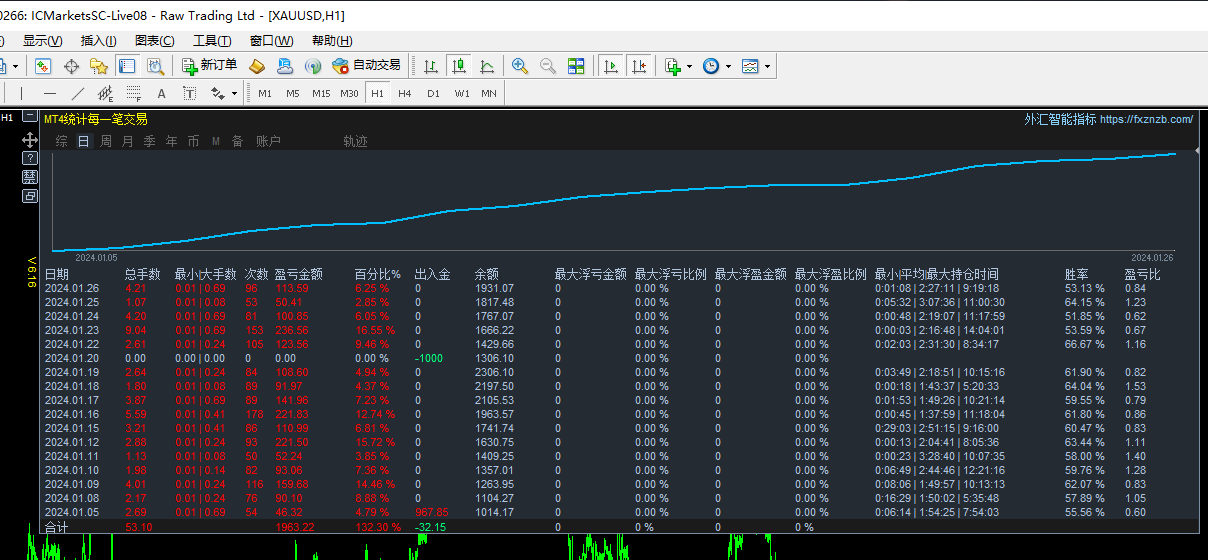Open the 插入(I) insert menu
Screen dimensions: 1208x560
(x=99, y=41)
